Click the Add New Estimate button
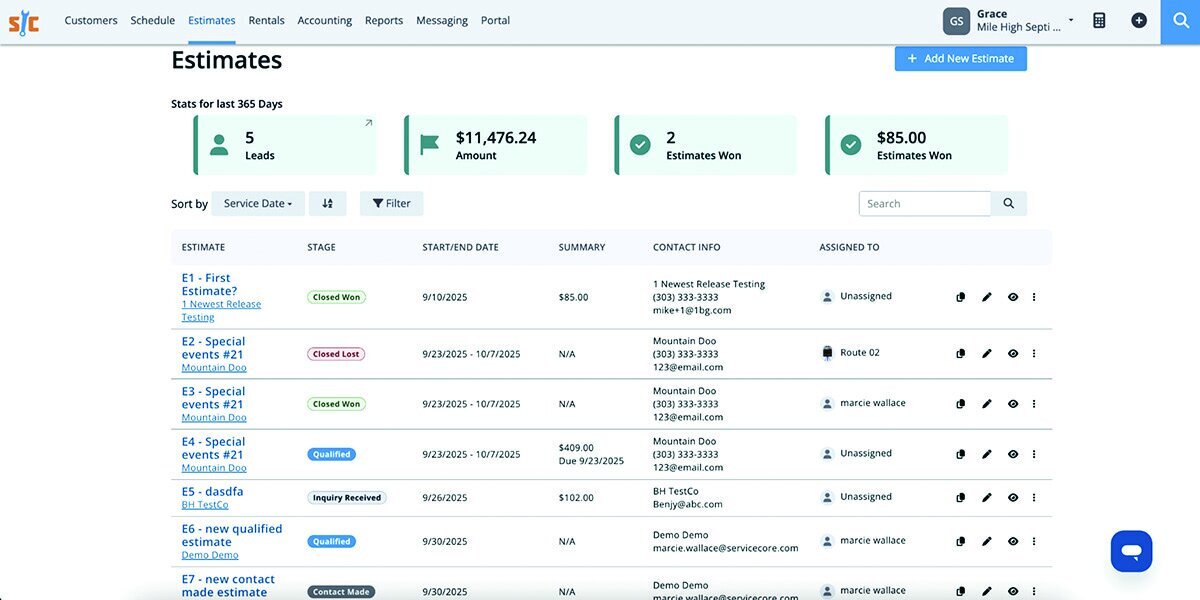 [960, 58]
